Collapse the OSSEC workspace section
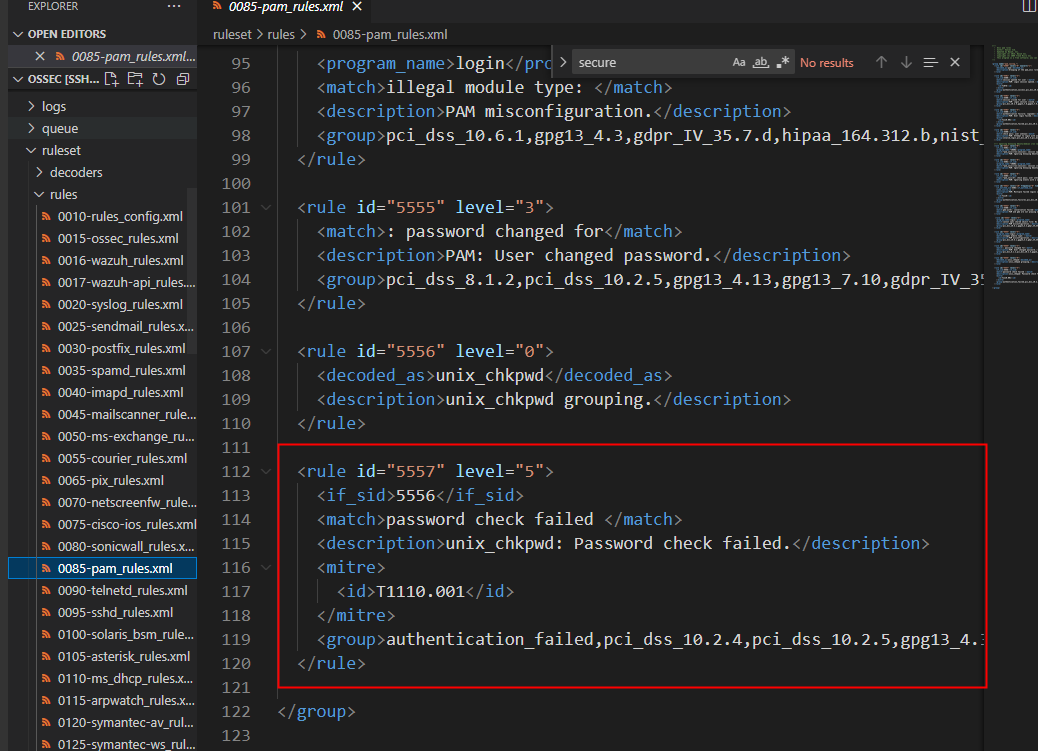1038x751 pixels. pos(18,79)
